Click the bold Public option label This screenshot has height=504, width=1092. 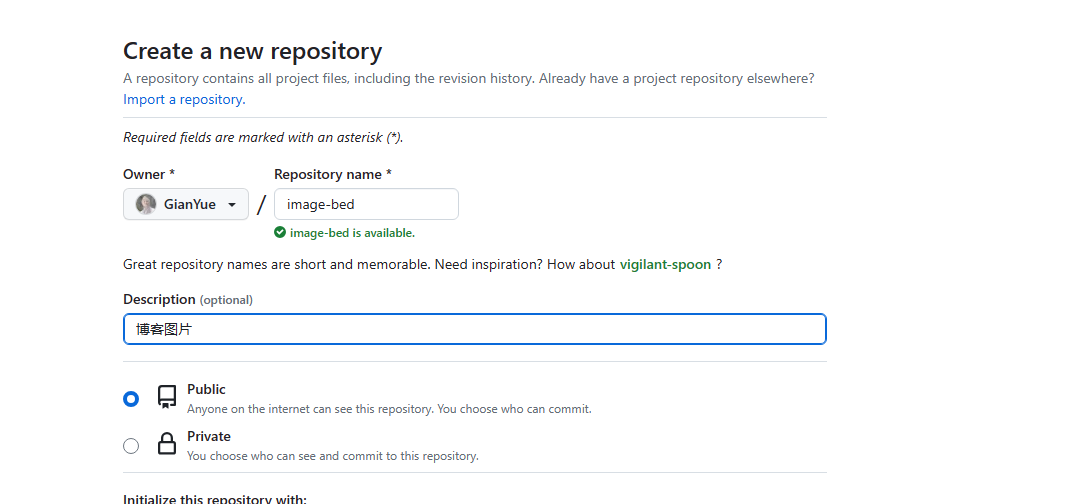206,389
